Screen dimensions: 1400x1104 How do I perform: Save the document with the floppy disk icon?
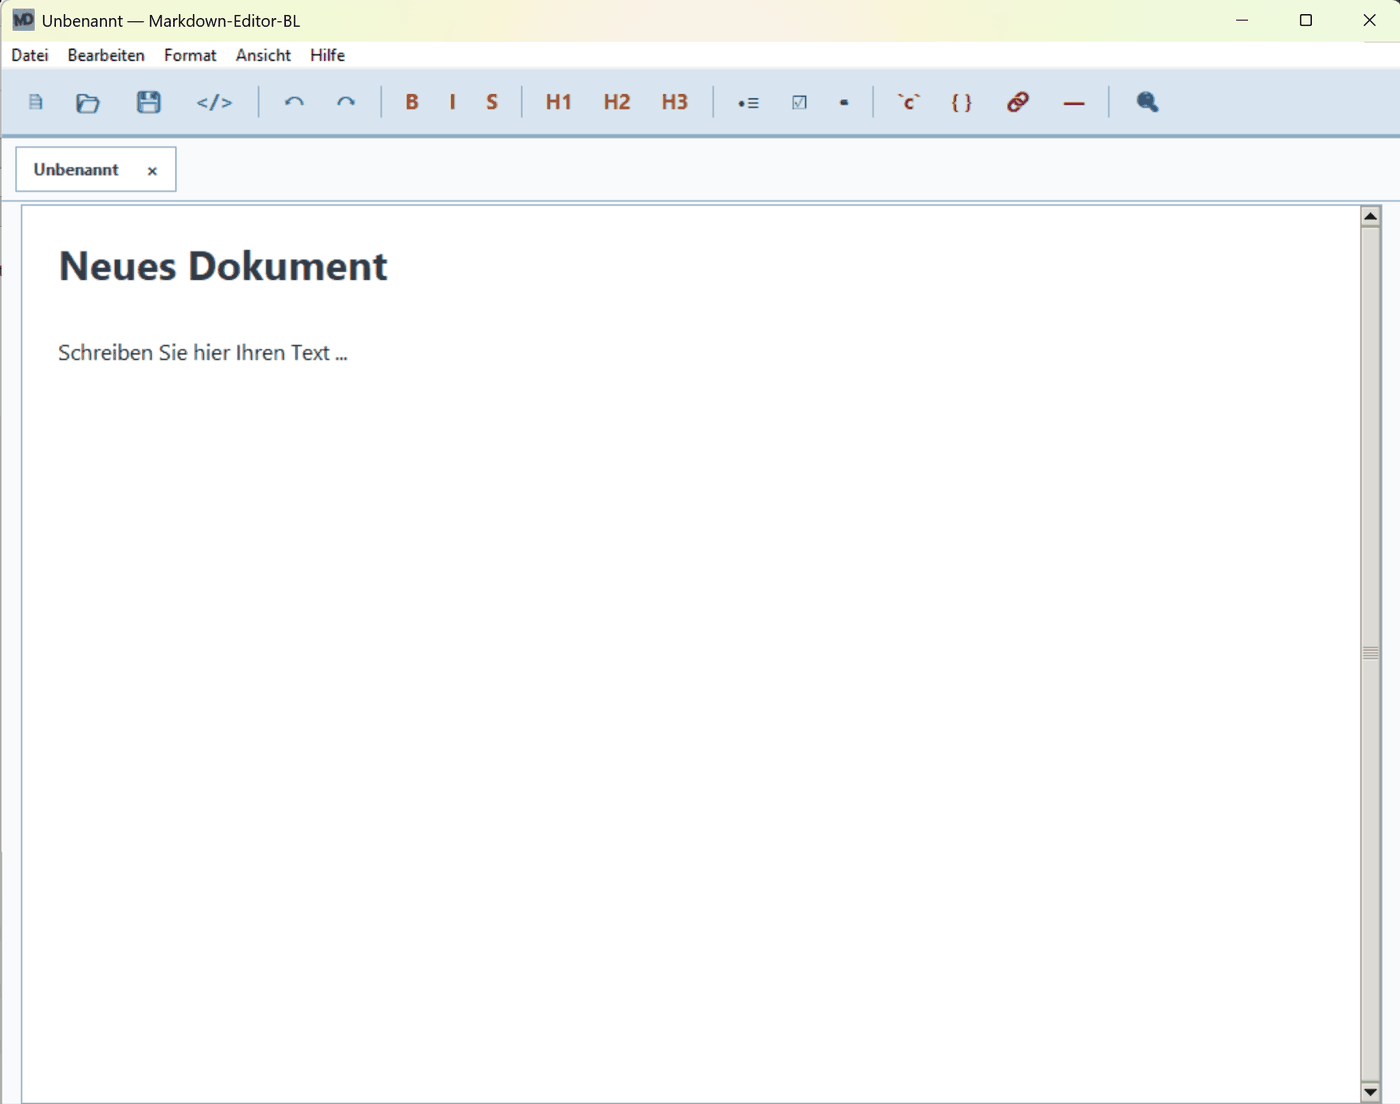[149, 102]
